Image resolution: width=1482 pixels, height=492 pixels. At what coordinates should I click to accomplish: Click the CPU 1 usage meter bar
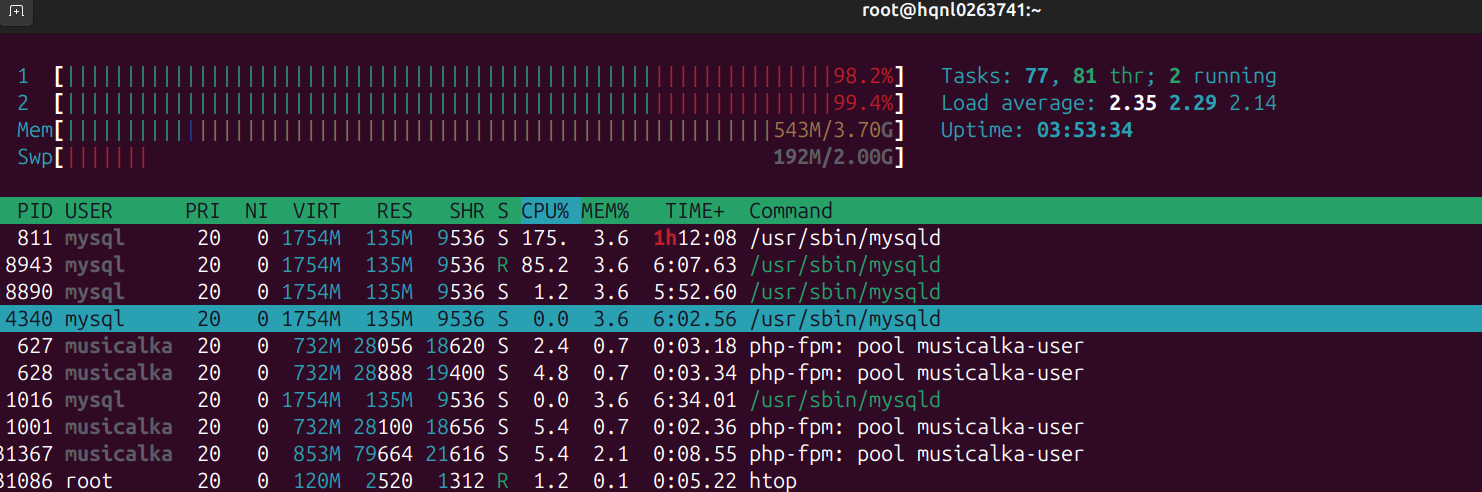(x=480, y=76)
